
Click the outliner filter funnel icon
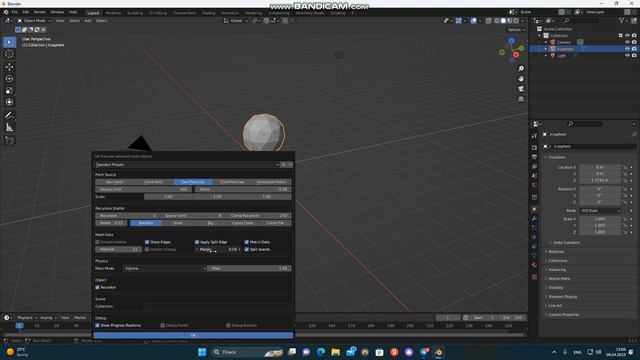(621, 20)
